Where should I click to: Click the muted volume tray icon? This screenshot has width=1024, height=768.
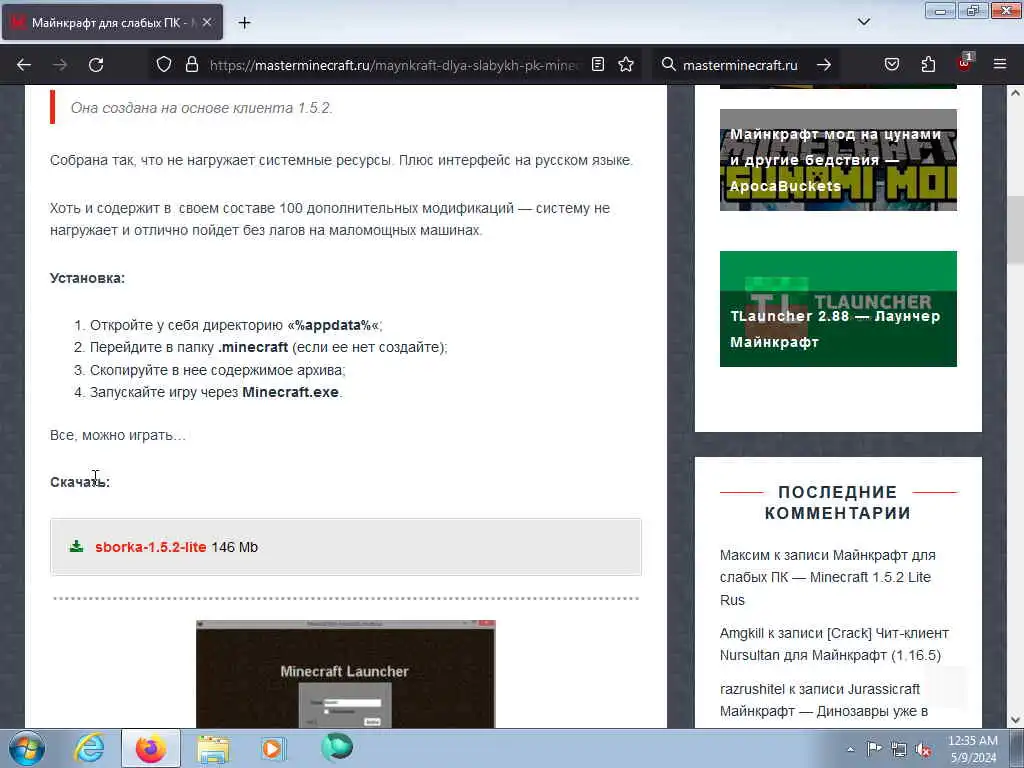[x=923, y=750]
